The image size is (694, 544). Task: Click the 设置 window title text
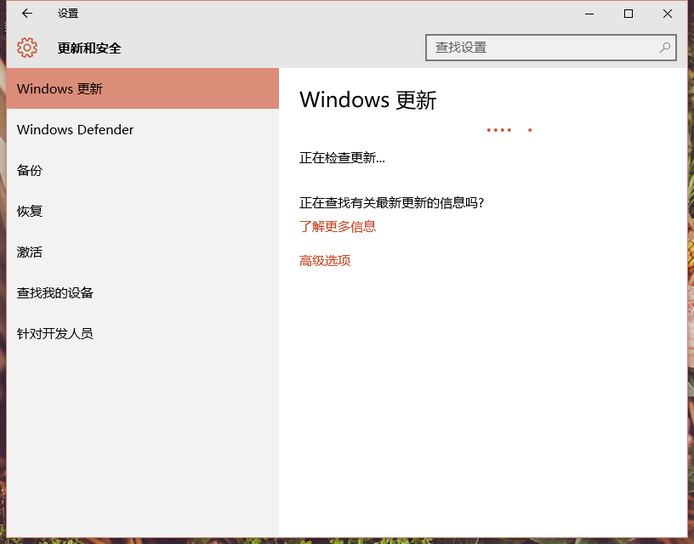point(68,14)
